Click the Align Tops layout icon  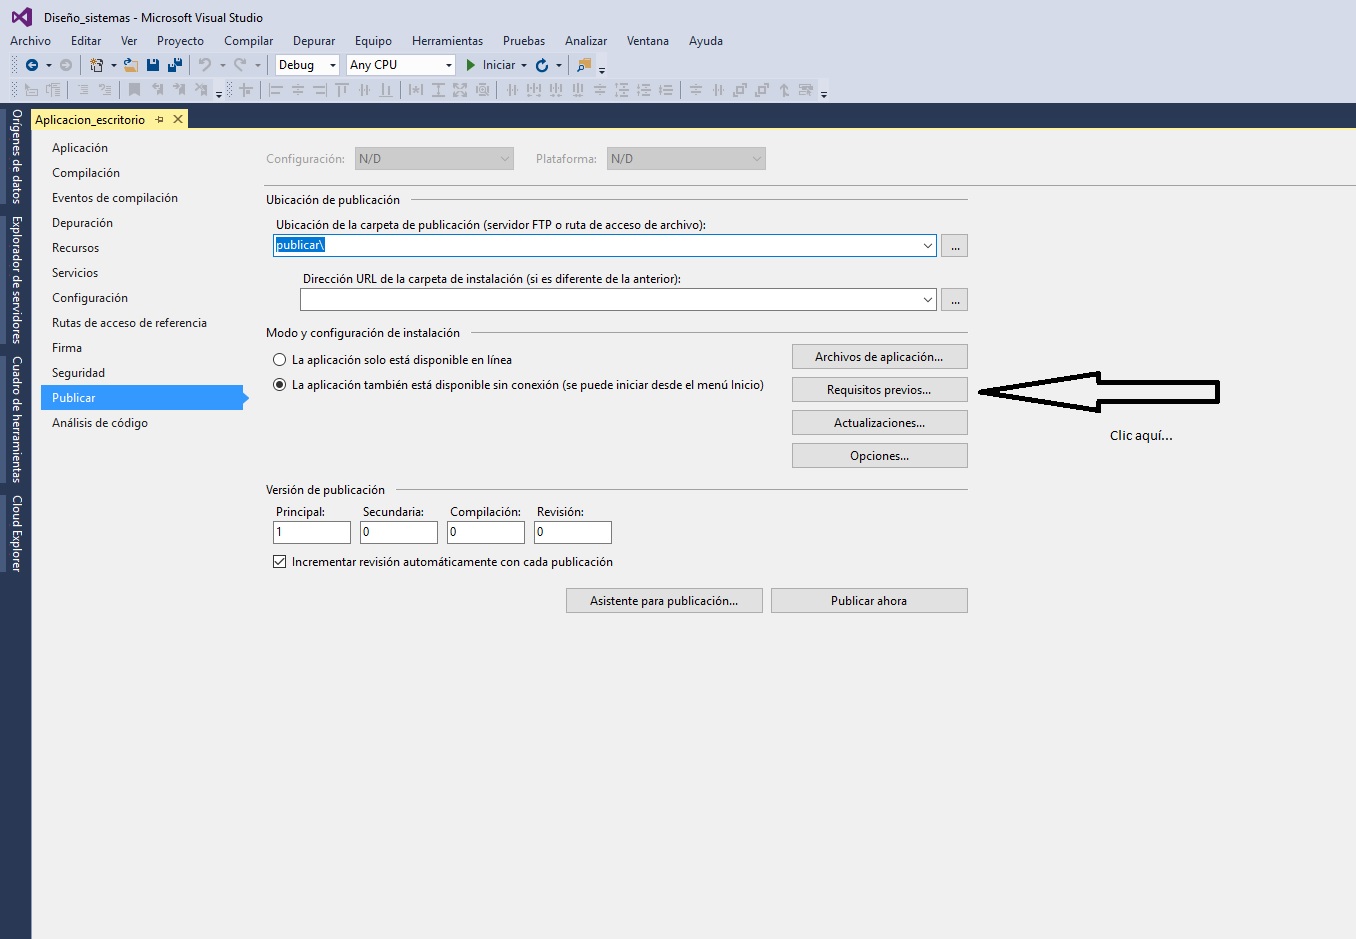pyautogui.click(x=342, y=90)
